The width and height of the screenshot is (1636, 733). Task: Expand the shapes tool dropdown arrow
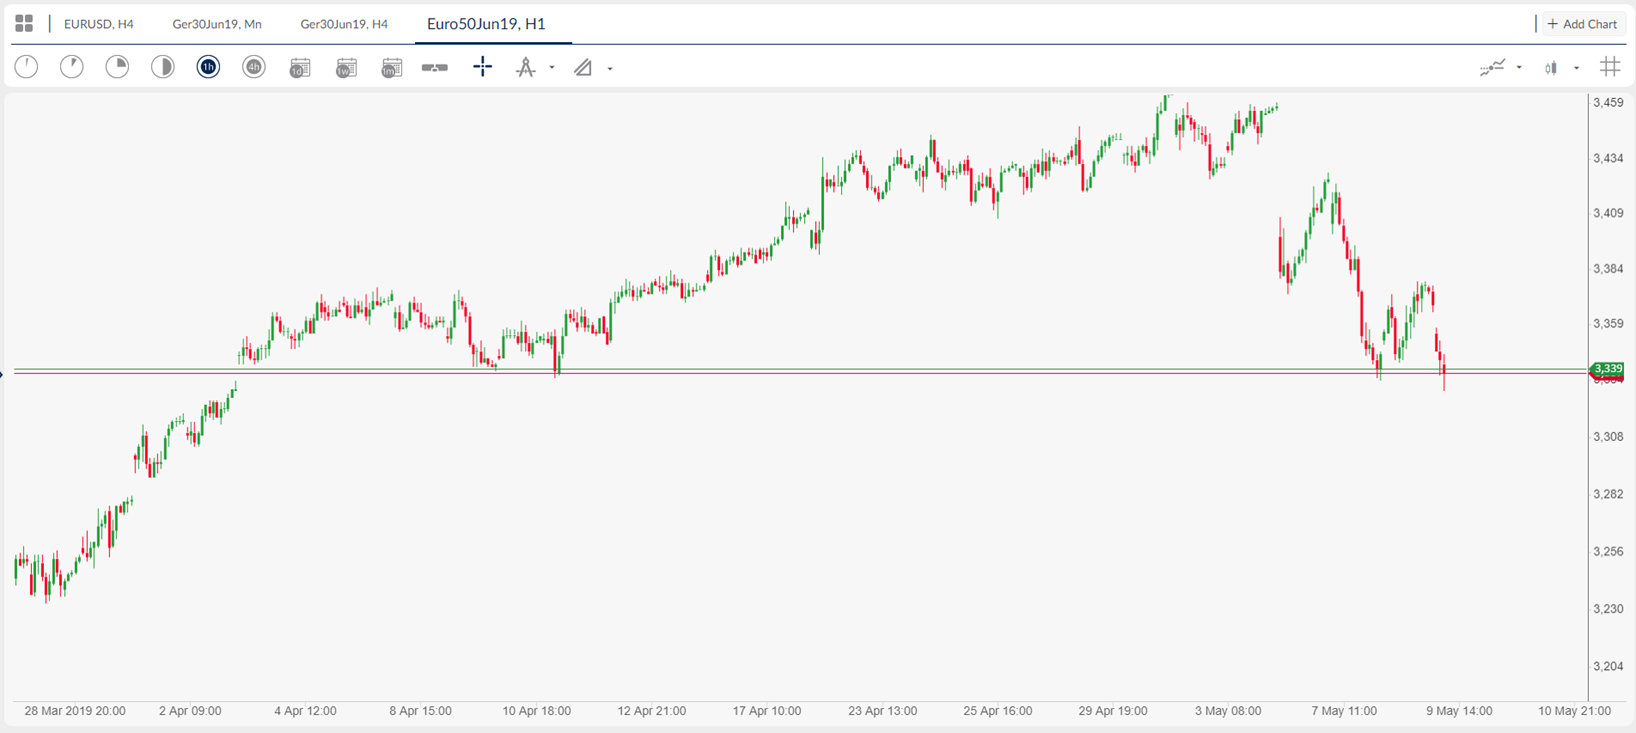[610, 69]
